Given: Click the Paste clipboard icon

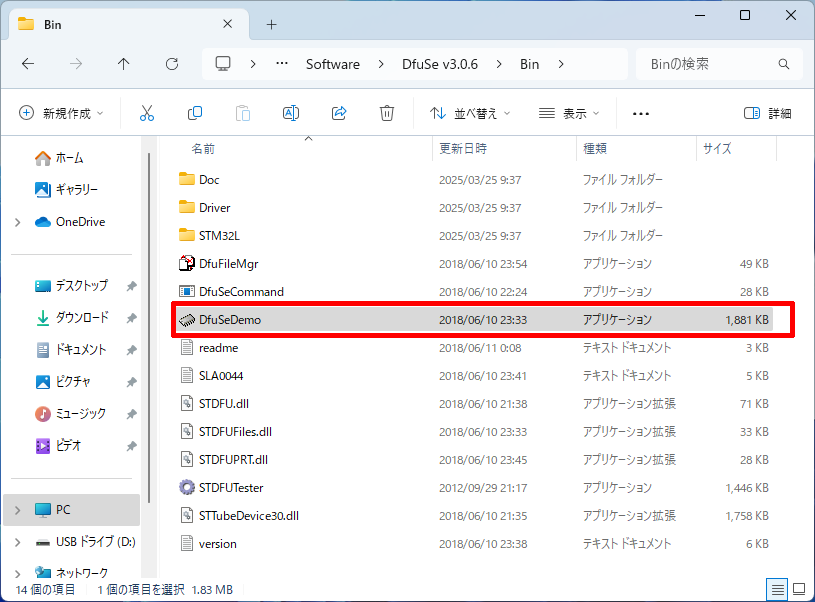Looking at the screenshot, I should [x=243, y=113].
